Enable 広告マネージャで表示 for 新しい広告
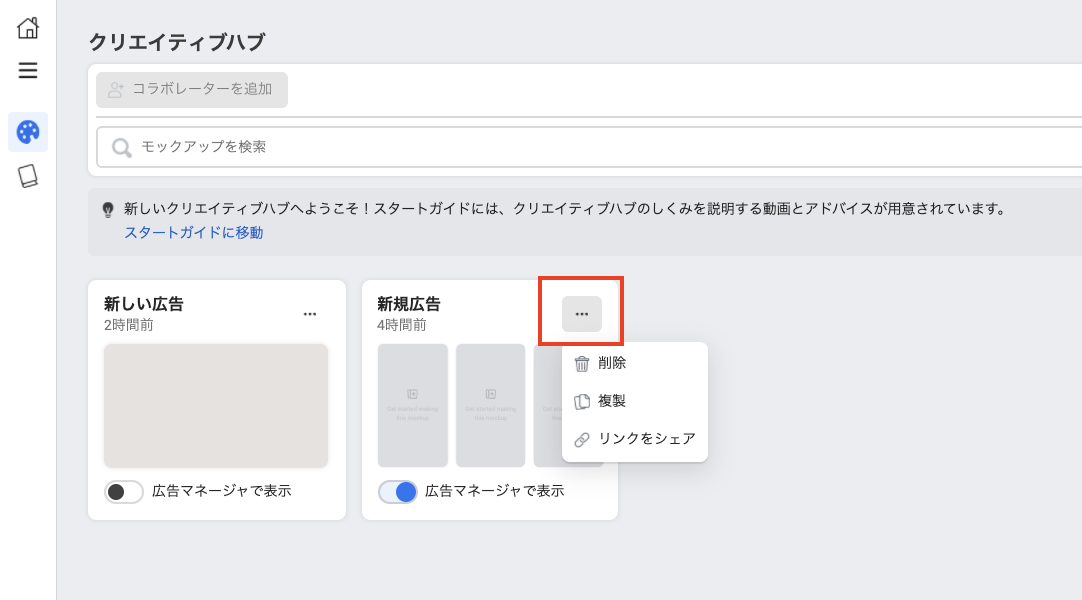This screenshot has height=600, width=1082. click(124, 491)
